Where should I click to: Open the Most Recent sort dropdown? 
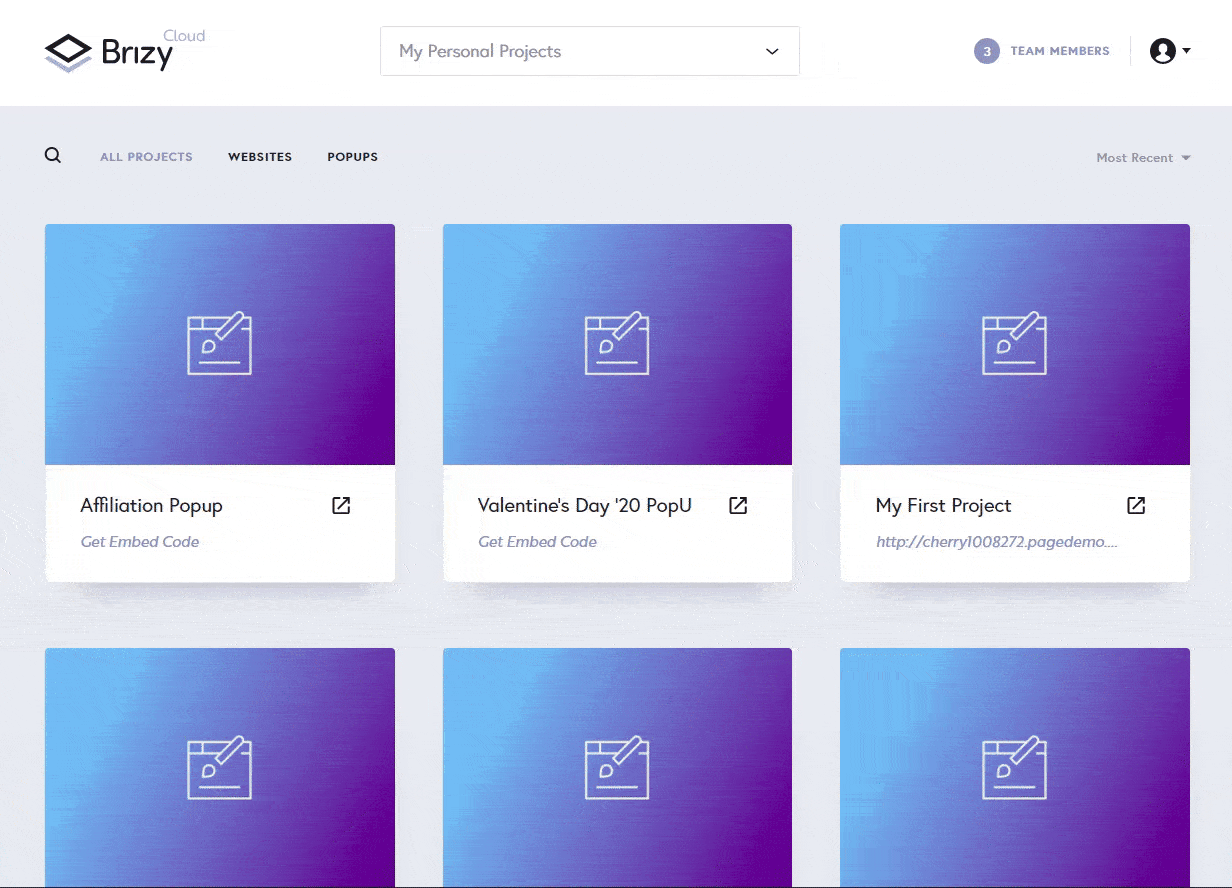pos(1143,158)
